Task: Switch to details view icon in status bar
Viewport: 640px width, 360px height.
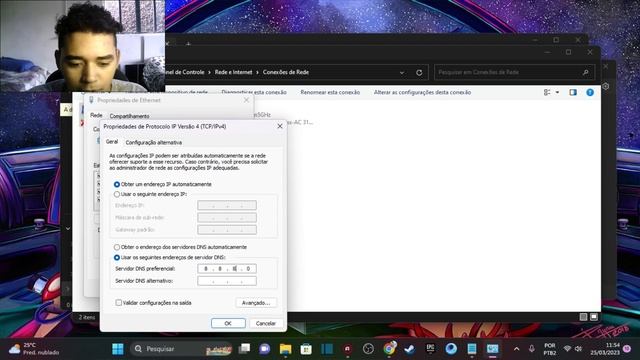Action: [x=583, y=317]
